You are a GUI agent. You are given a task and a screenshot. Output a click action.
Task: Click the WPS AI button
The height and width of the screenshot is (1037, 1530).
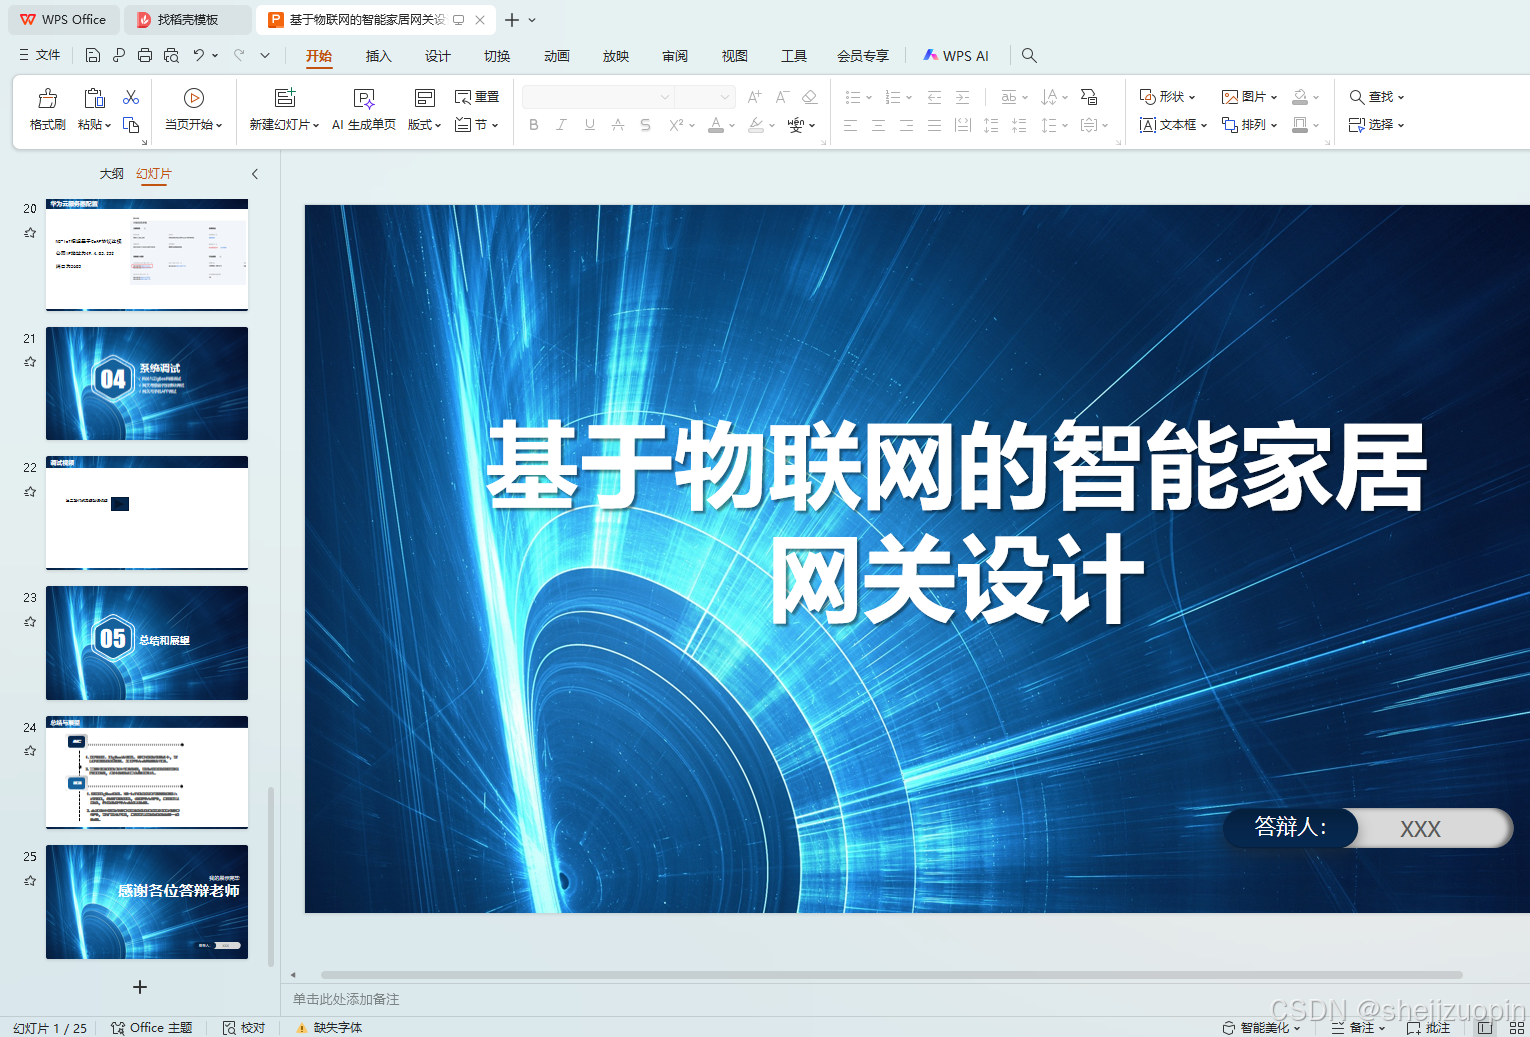click(x=956, y=56)
